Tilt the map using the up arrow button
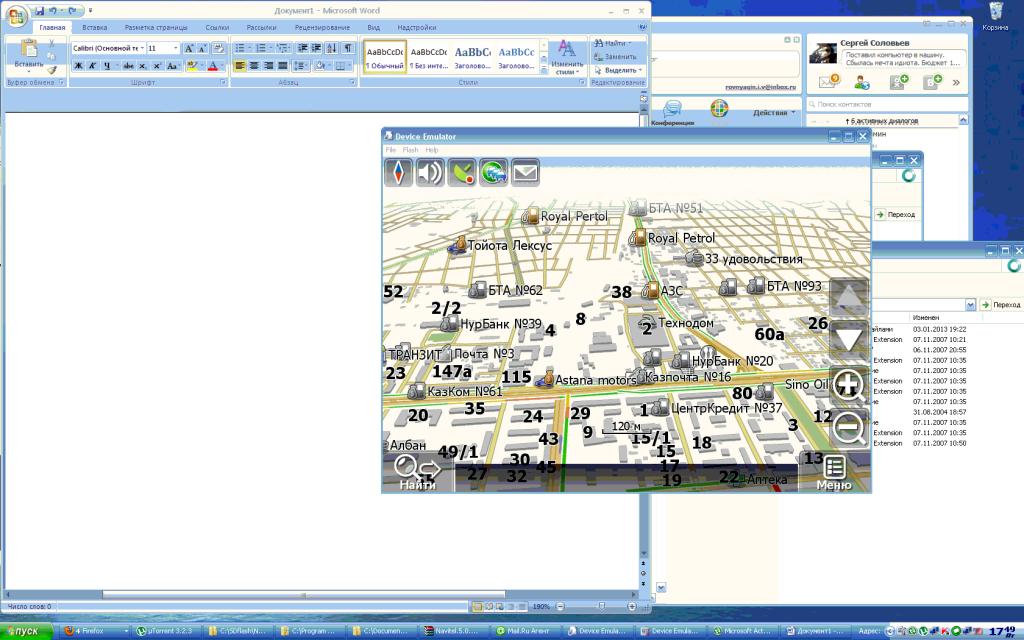The height and width of the screenshot is (640, 1024). pos(849,297)
